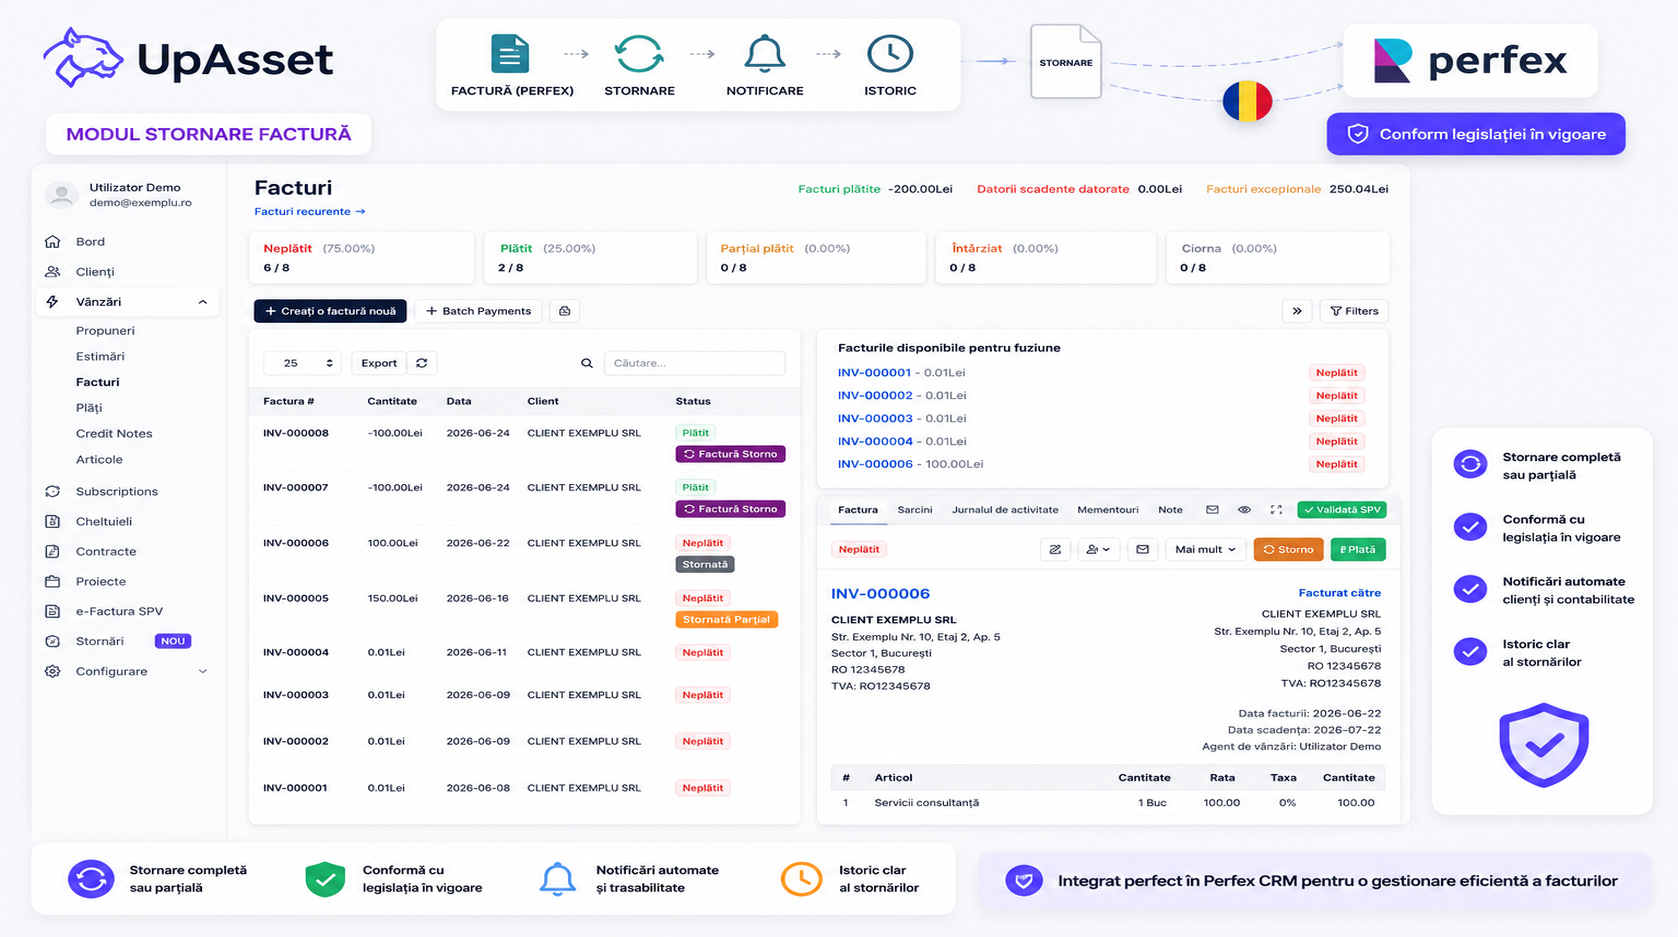Open the assign-user dropdown beside edit icon
1678x937 pixels.
click(x=1098, y=549)
